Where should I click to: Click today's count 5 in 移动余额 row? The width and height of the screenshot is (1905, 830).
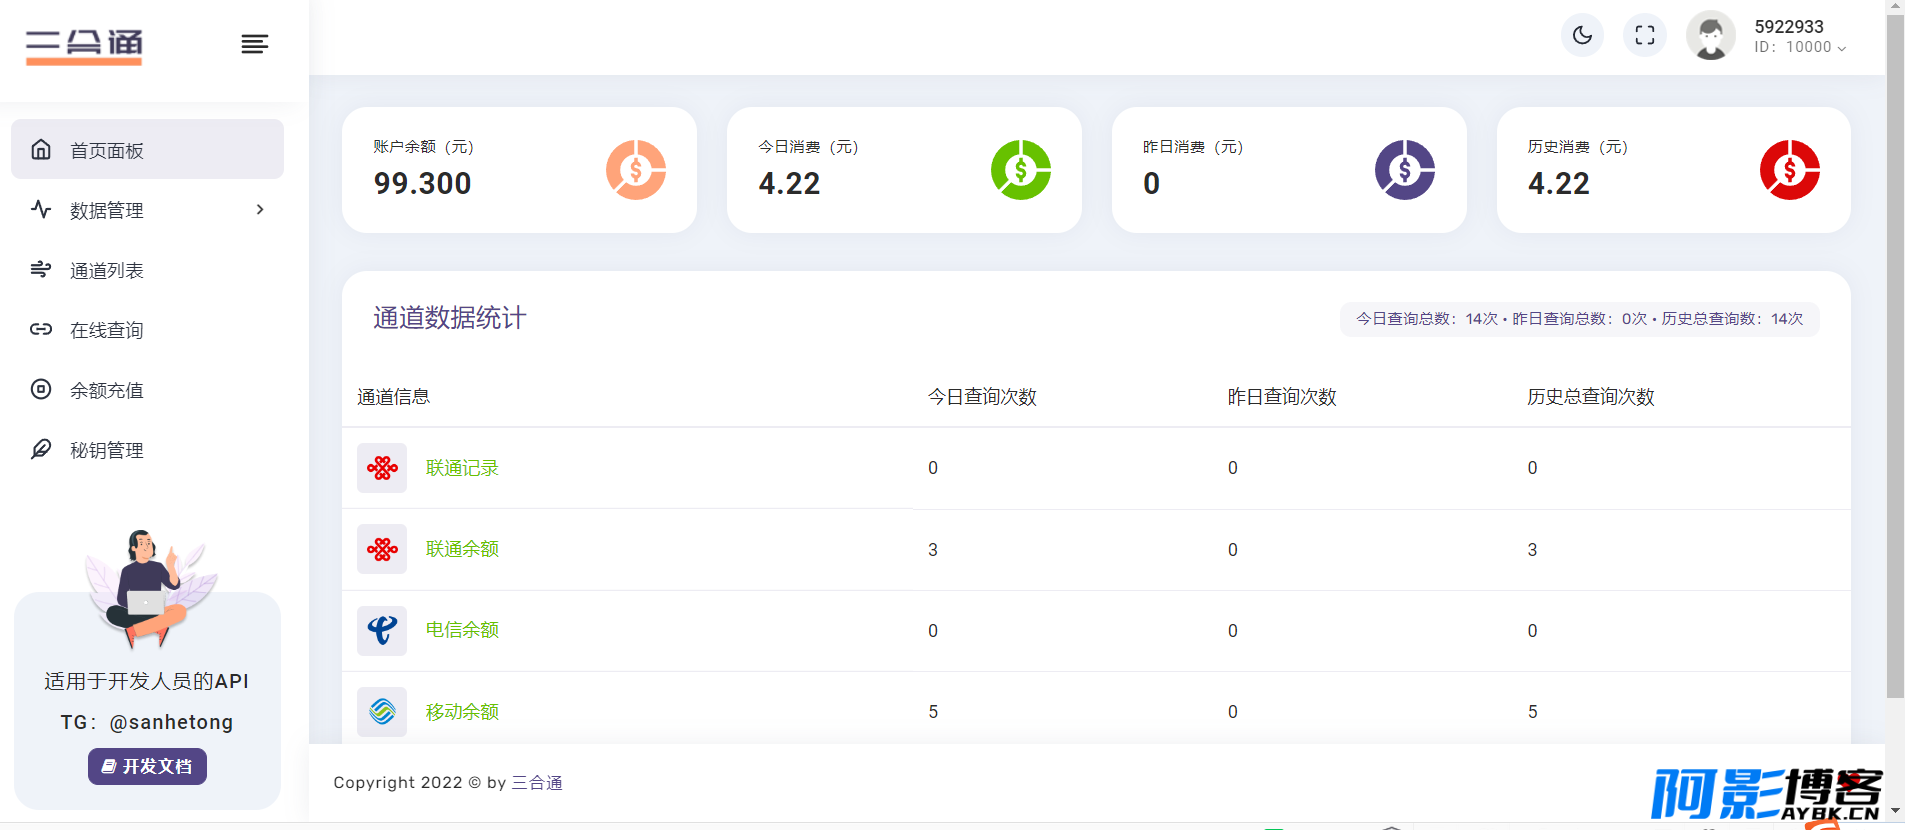click(933, 712)
